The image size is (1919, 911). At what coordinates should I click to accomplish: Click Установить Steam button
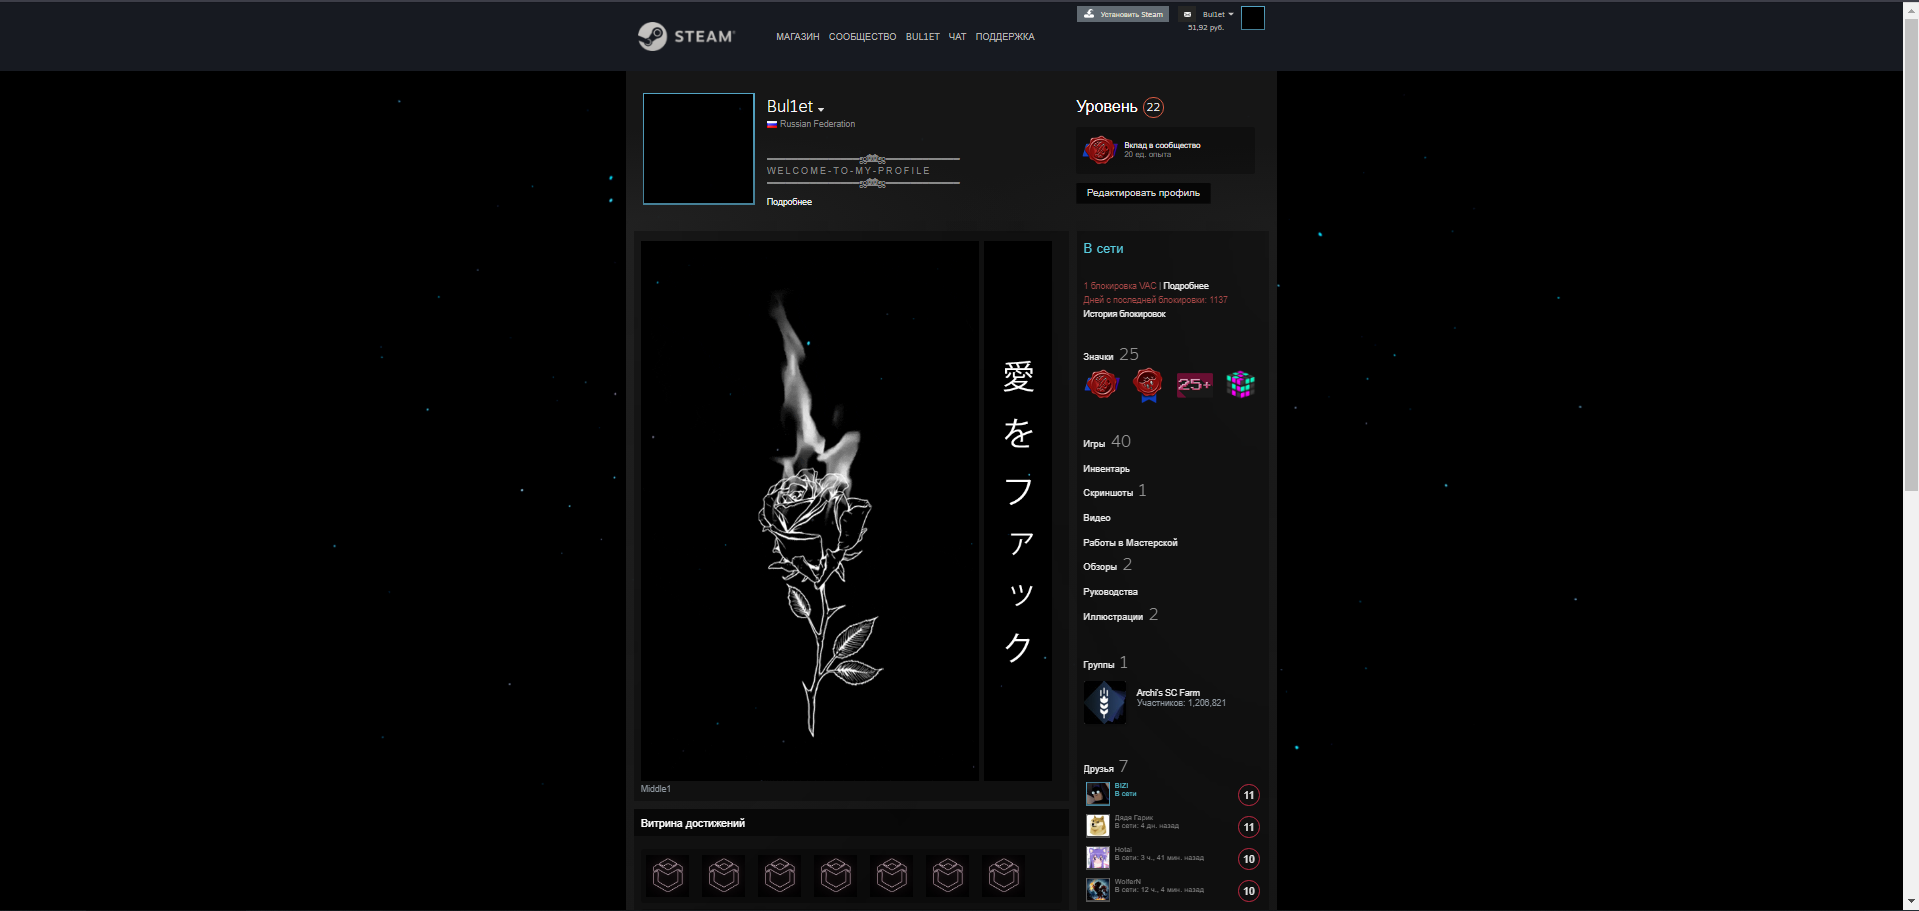point(1122,14)
